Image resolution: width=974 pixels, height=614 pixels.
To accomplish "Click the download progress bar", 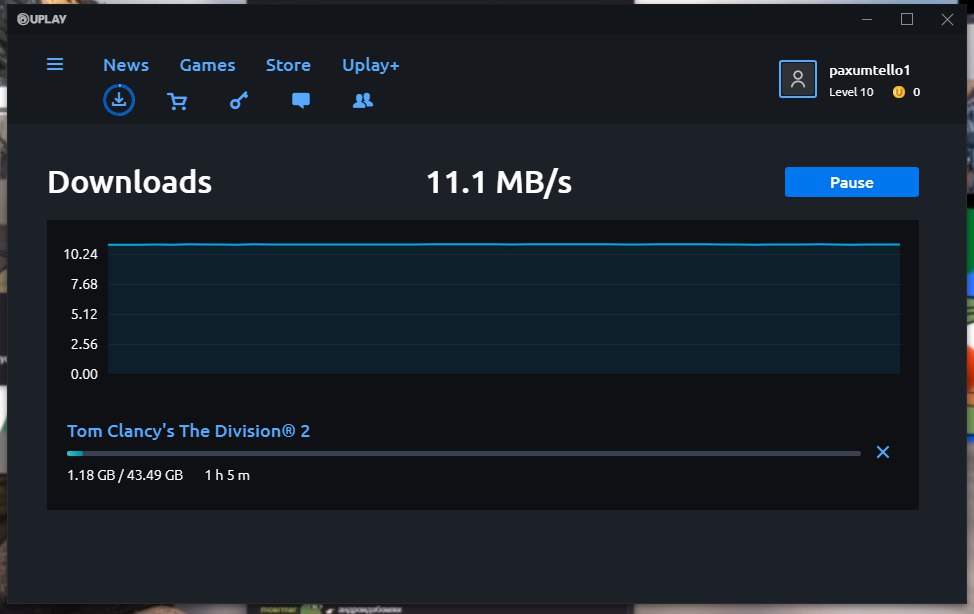I will [x=463, y=454].
